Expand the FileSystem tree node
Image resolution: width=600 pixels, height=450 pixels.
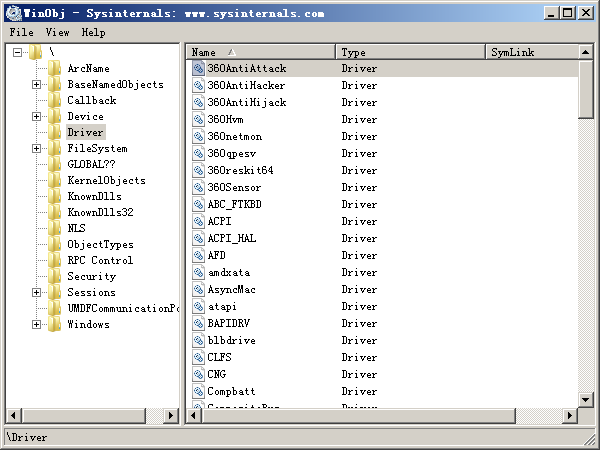pyautogui.click(x=36, y=148)
